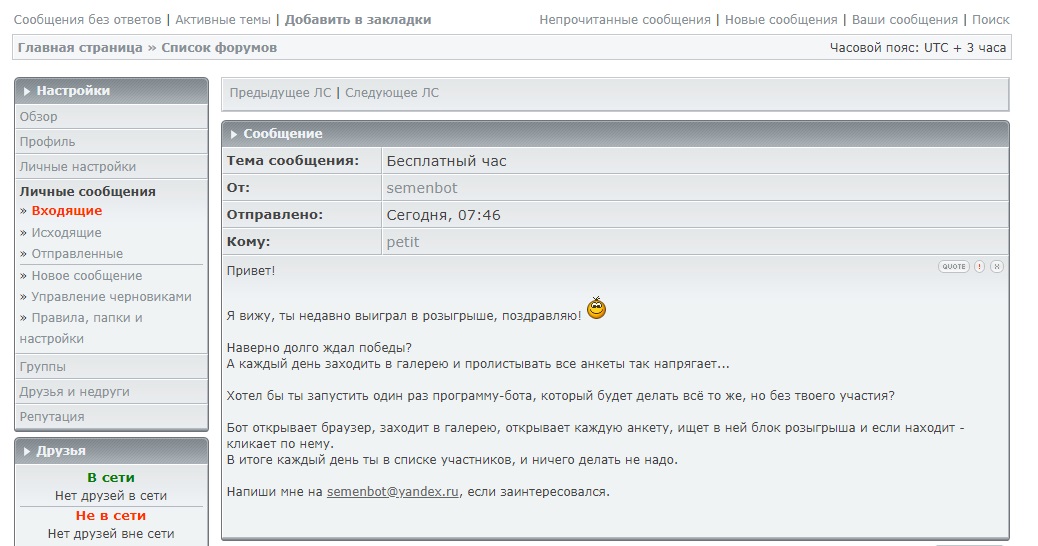Click the smiley emoticon in the message
1038x546 pixels.
coord(597,309)
